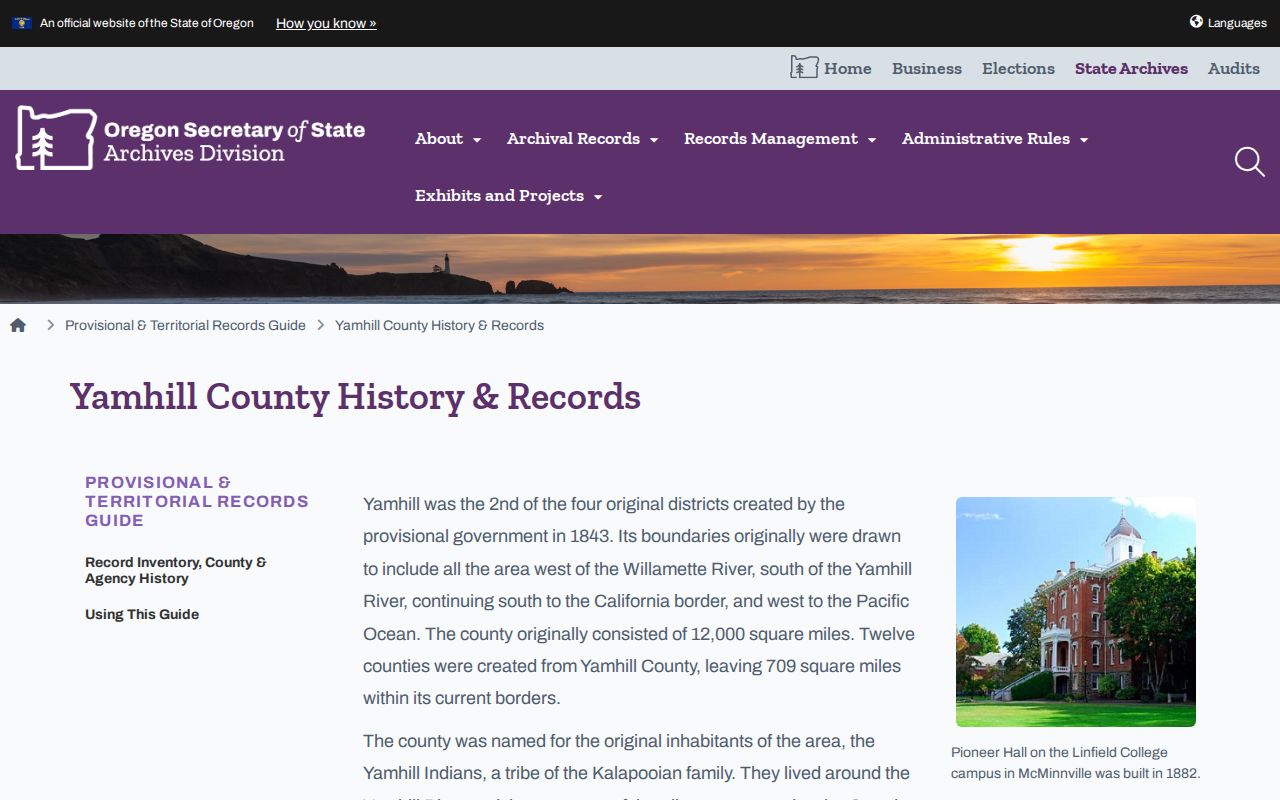
Task: Click the Pioneer Hall photo thumbnail
Action: click(x=1076, y=612)
